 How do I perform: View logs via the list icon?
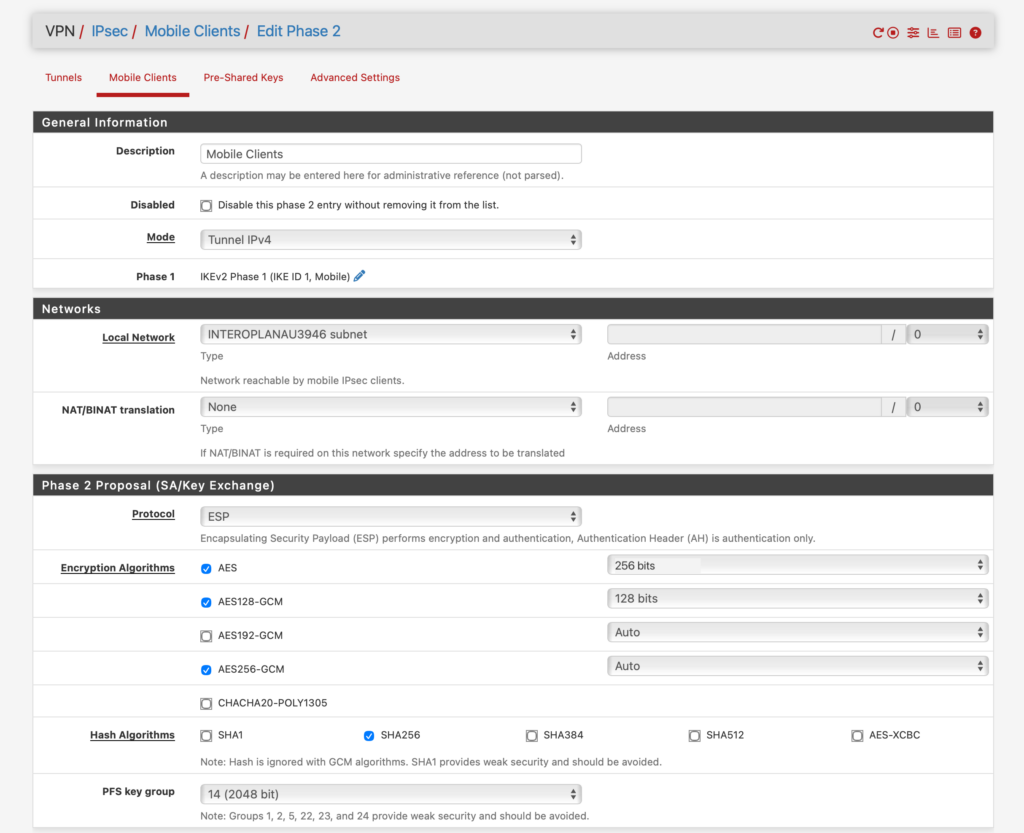[955, 32]
